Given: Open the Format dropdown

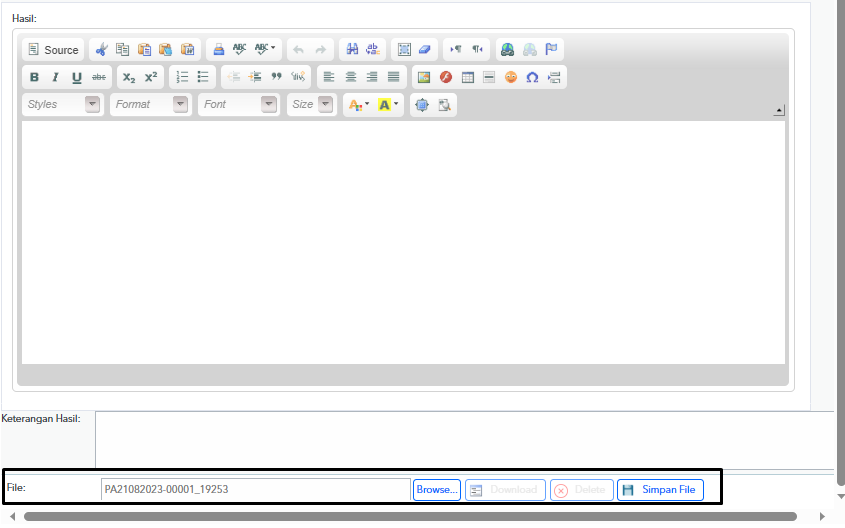Looking at the screenshot, I should click(x=151, y=105).
